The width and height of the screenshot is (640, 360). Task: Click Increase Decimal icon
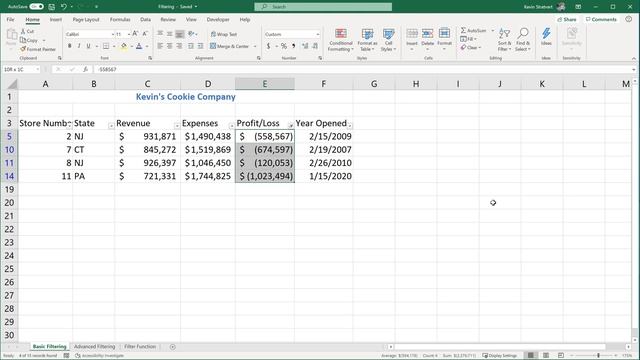[x=305, y=46]
